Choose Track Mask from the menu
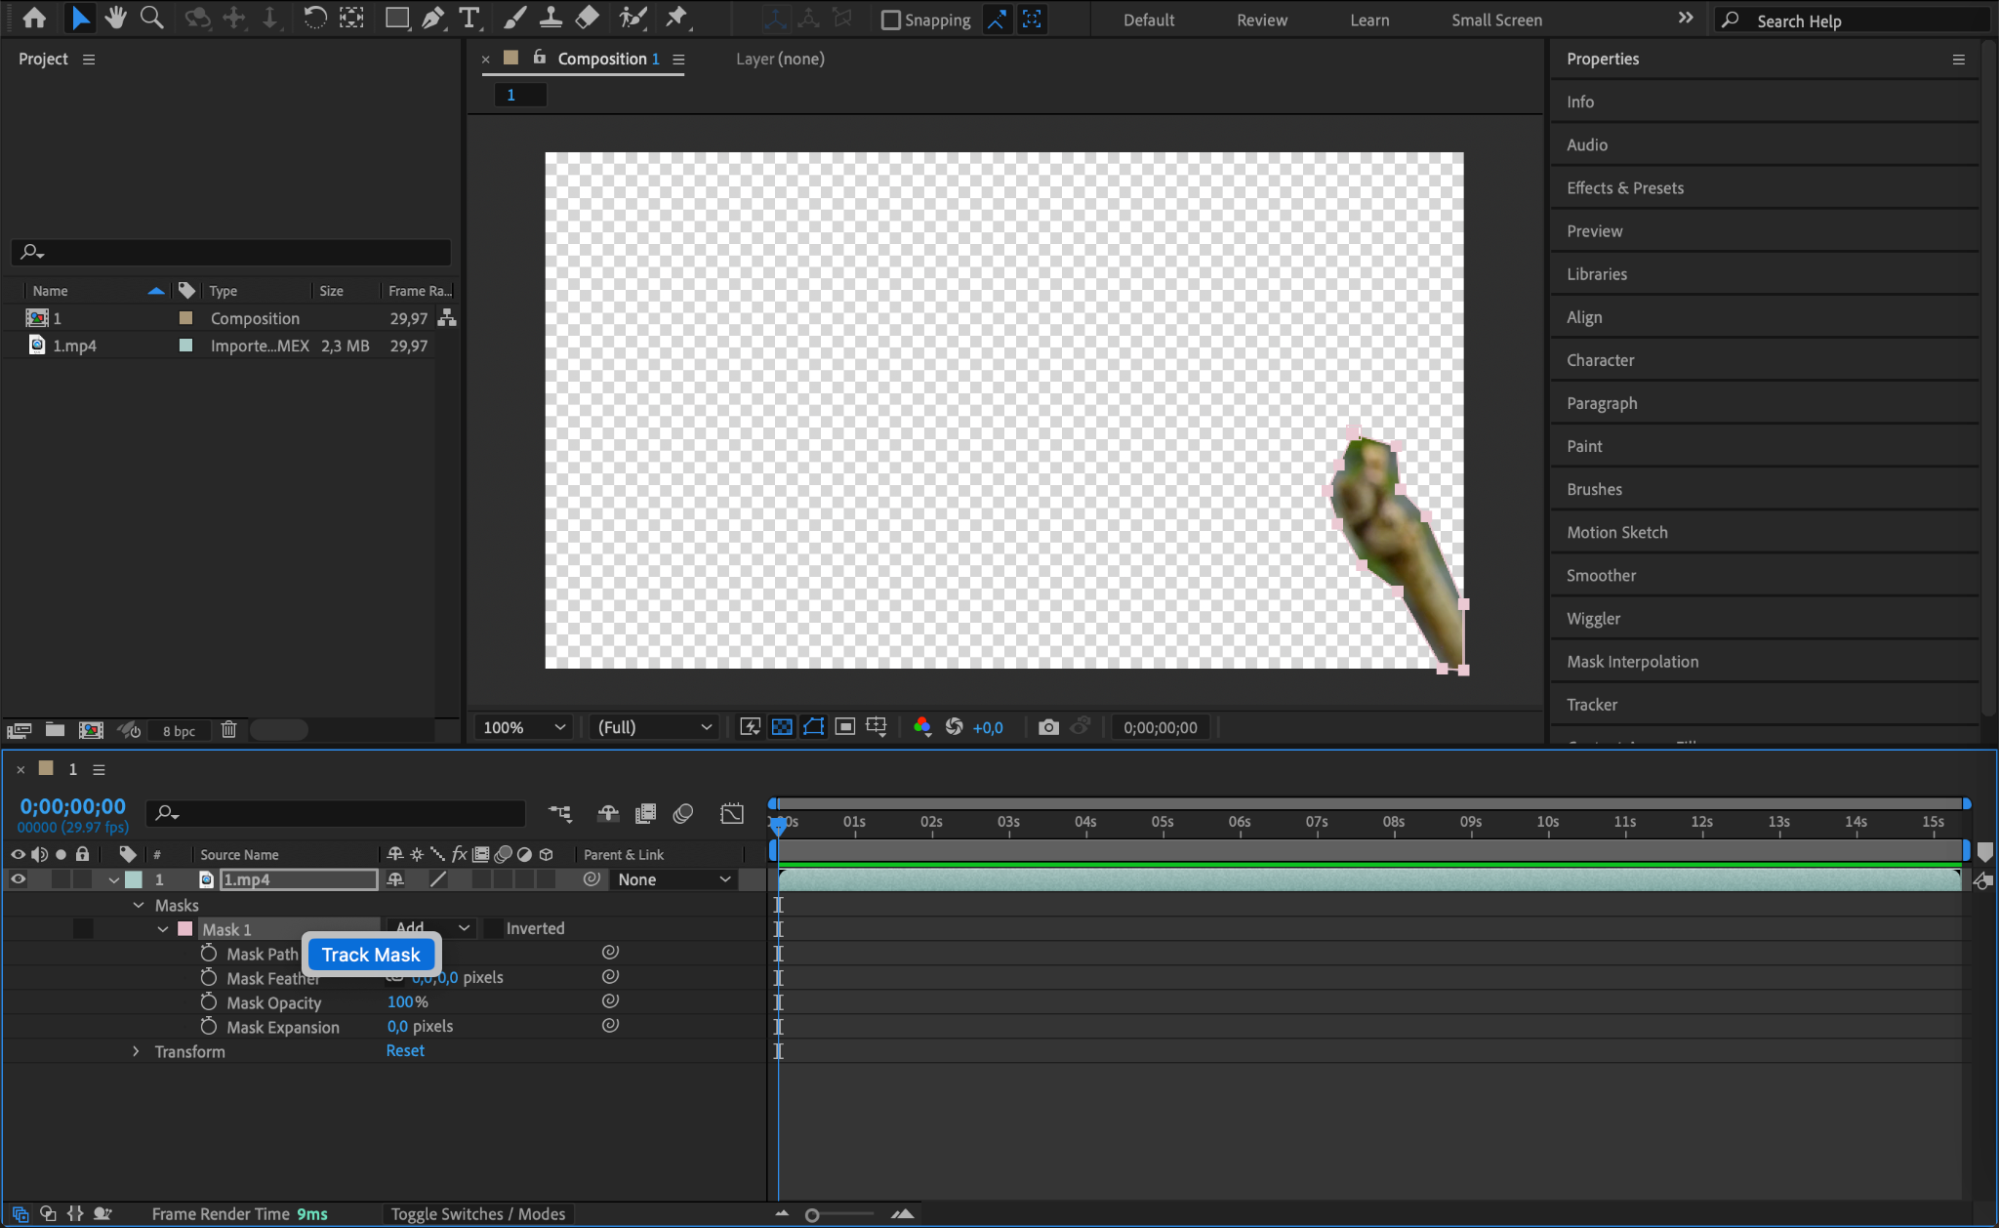Viewport: 1999px width, 1228px height. click(371, 954)
